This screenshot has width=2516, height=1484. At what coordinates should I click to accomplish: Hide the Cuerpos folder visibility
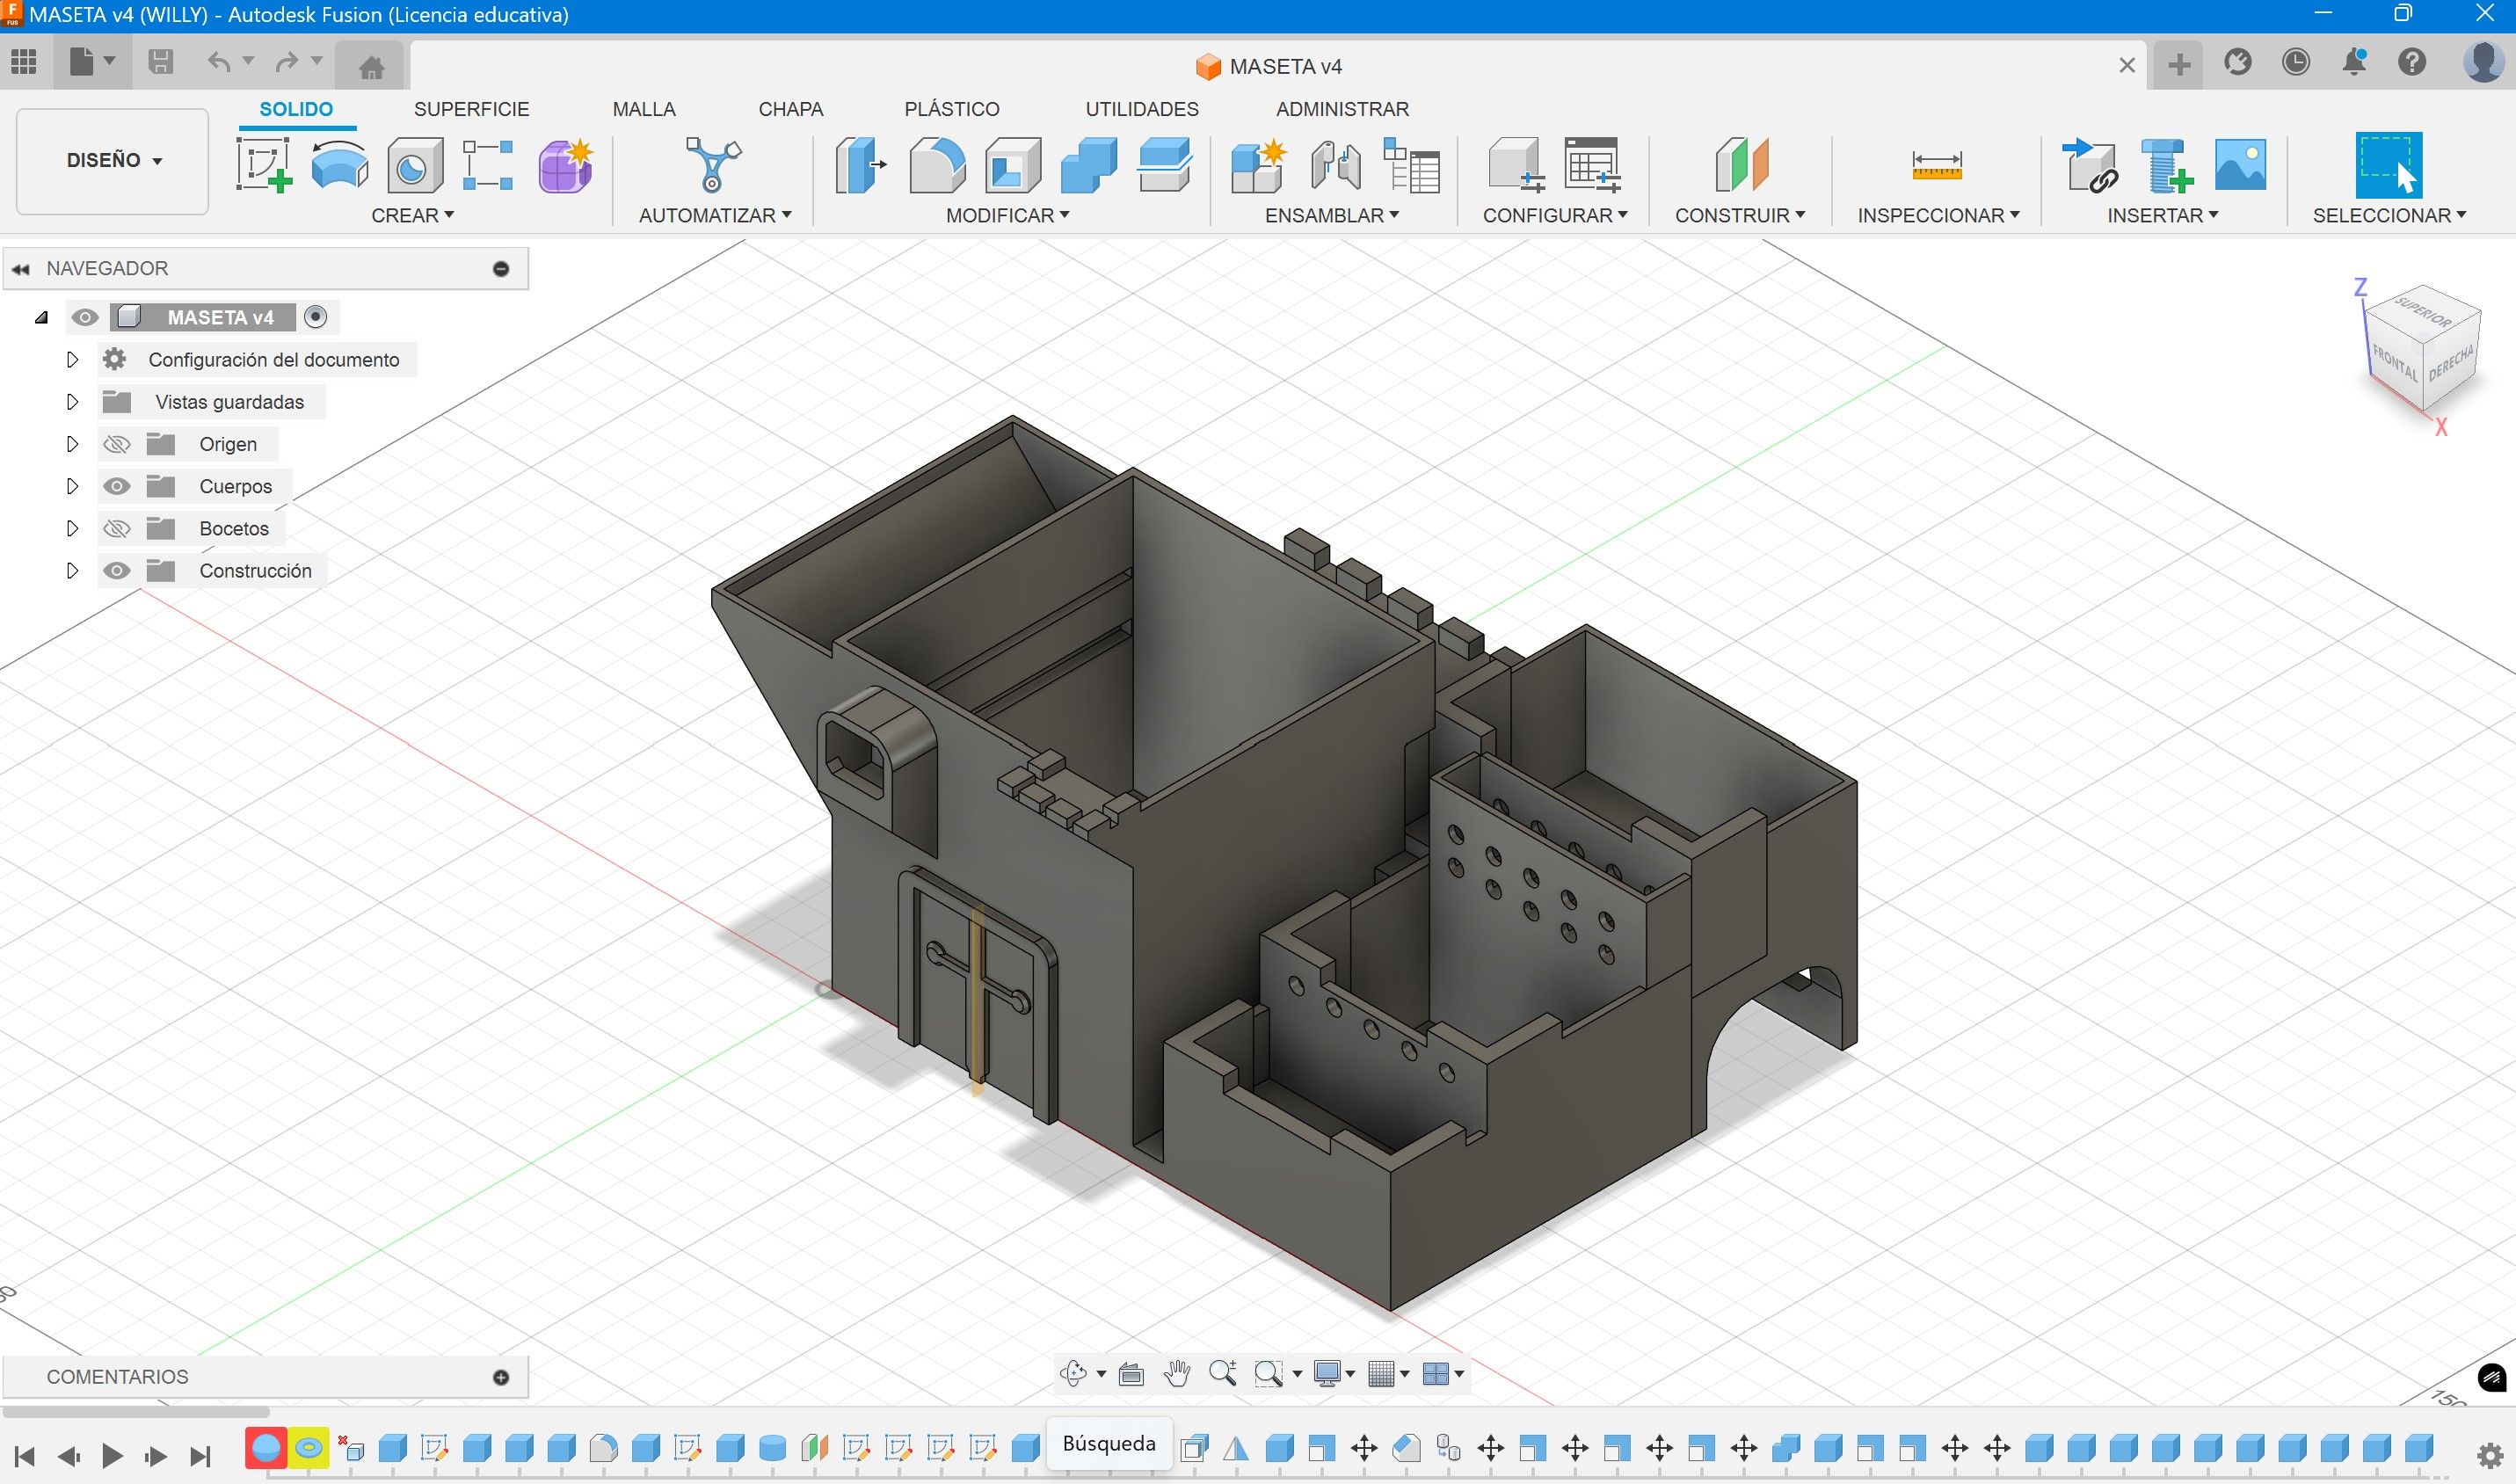[x=117, y=486]
